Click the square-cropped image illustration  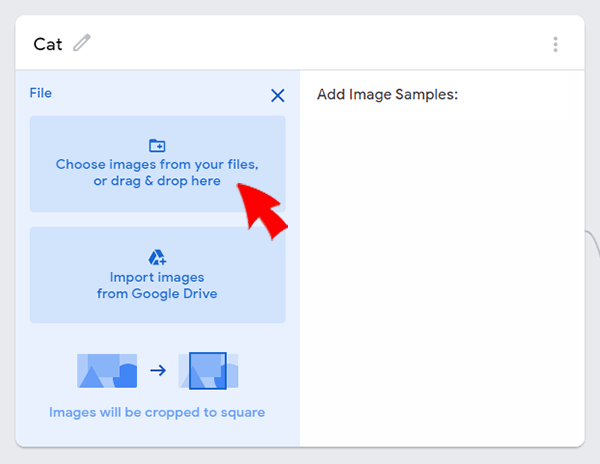[208, 371]
